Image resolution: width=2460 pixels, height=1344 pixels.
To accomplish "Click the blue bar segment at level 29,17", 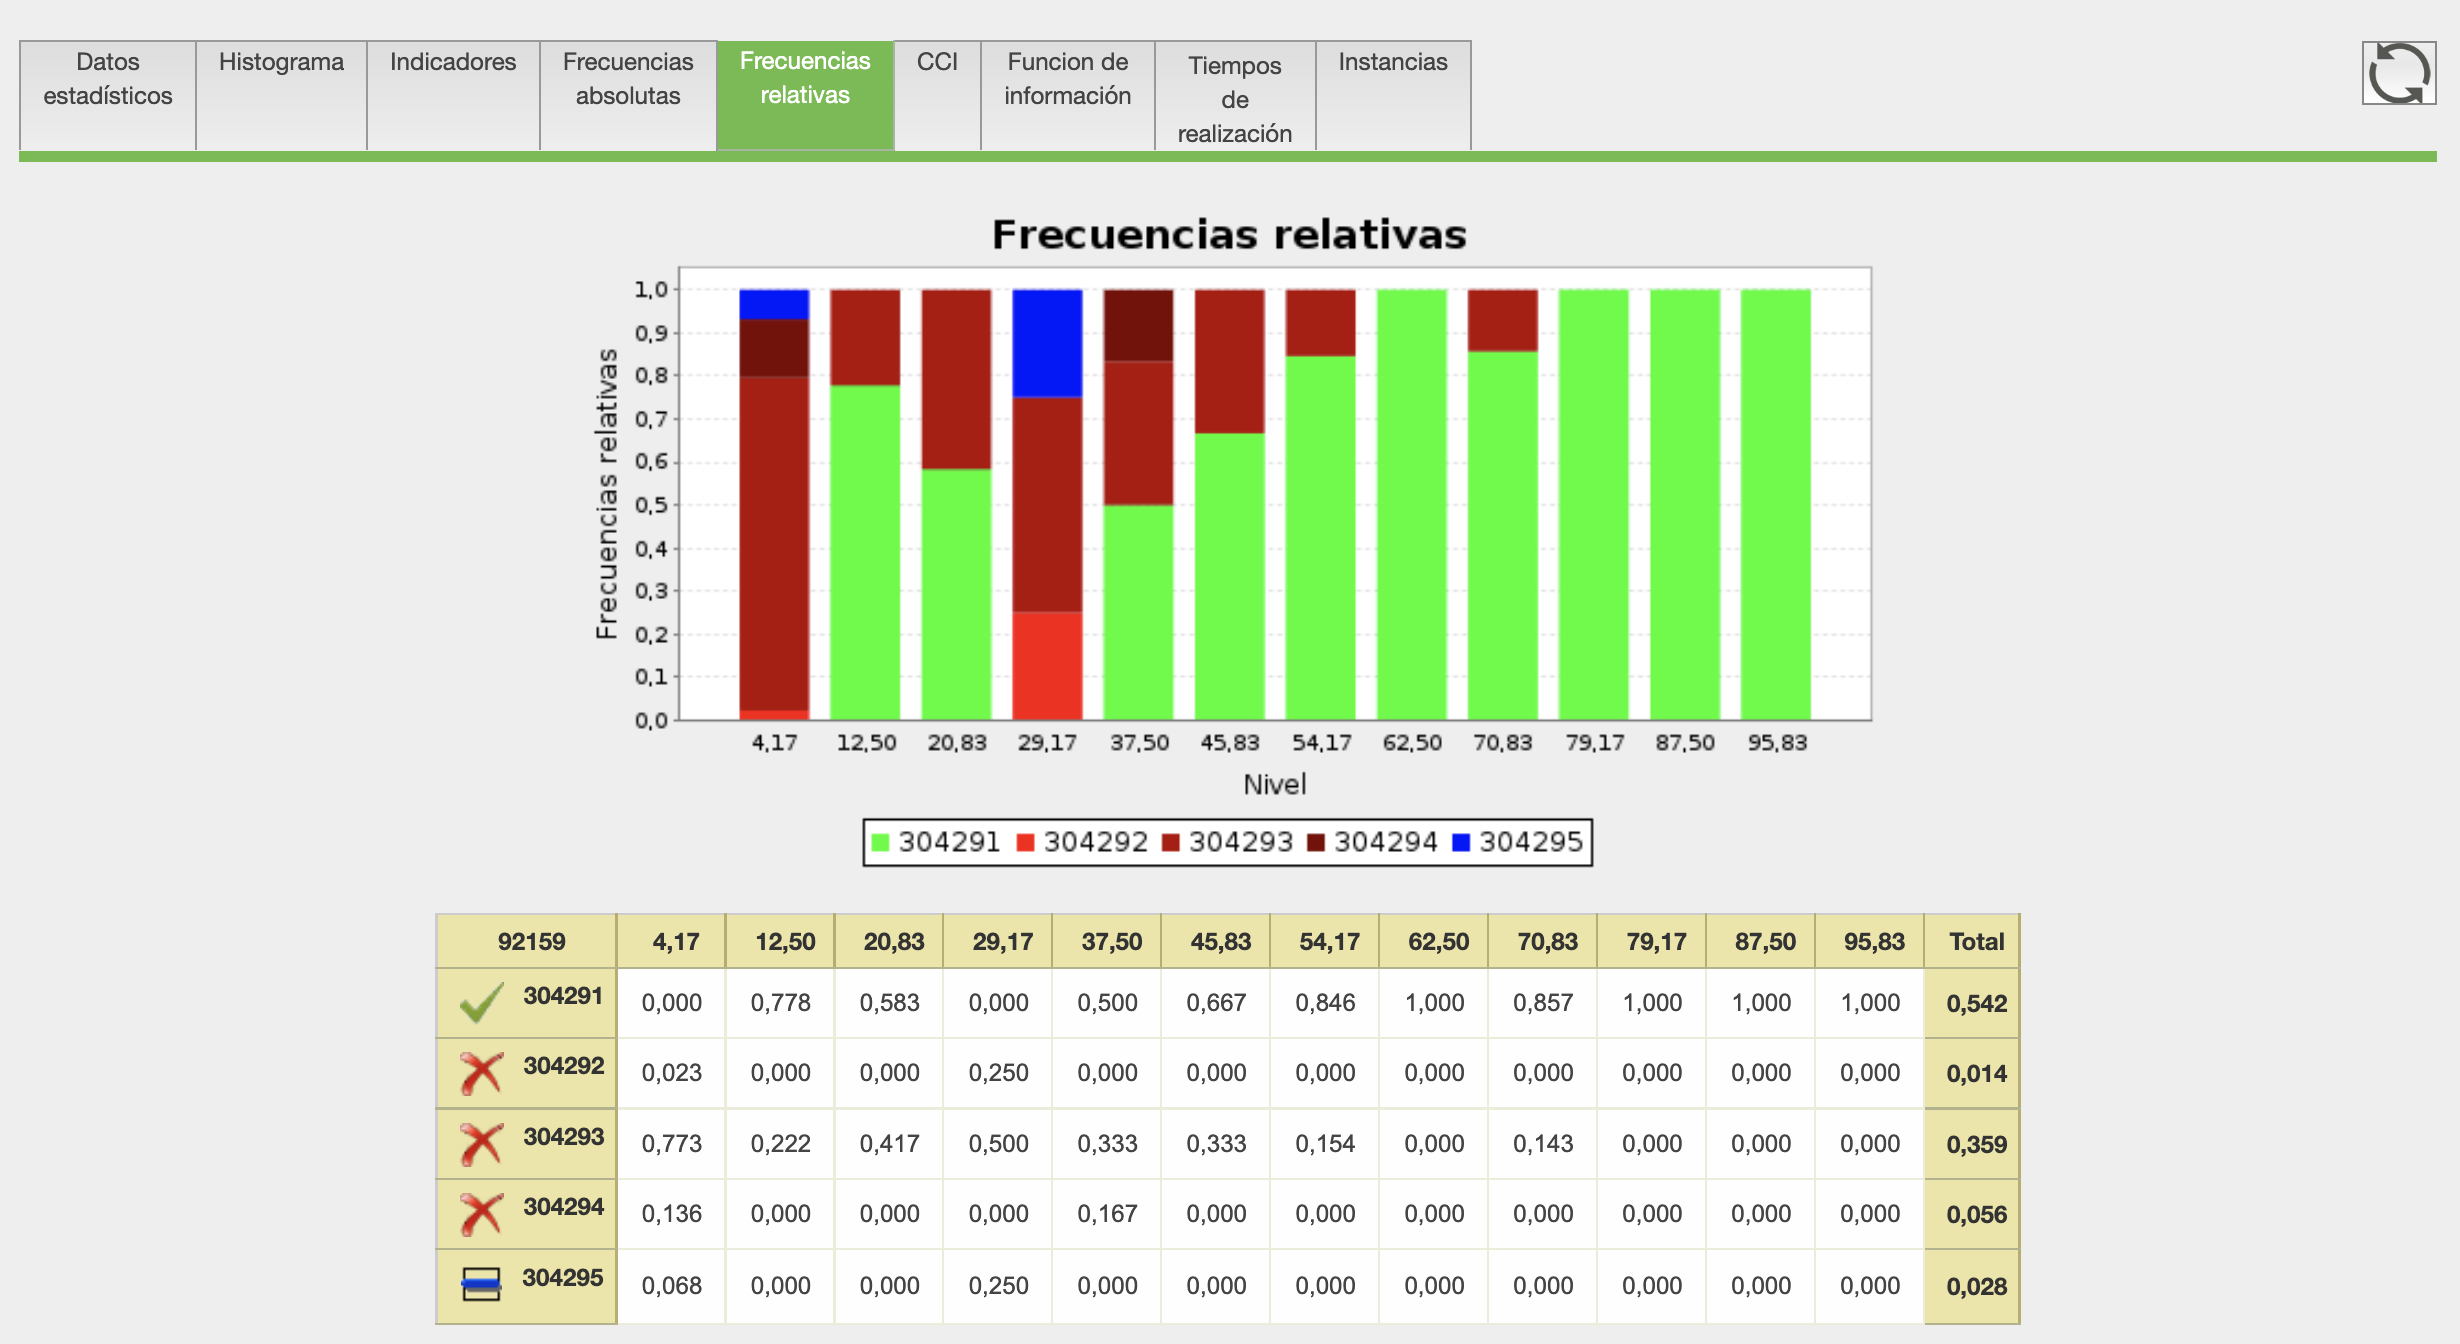I will pyautogui.click(x=1047, y=343).
